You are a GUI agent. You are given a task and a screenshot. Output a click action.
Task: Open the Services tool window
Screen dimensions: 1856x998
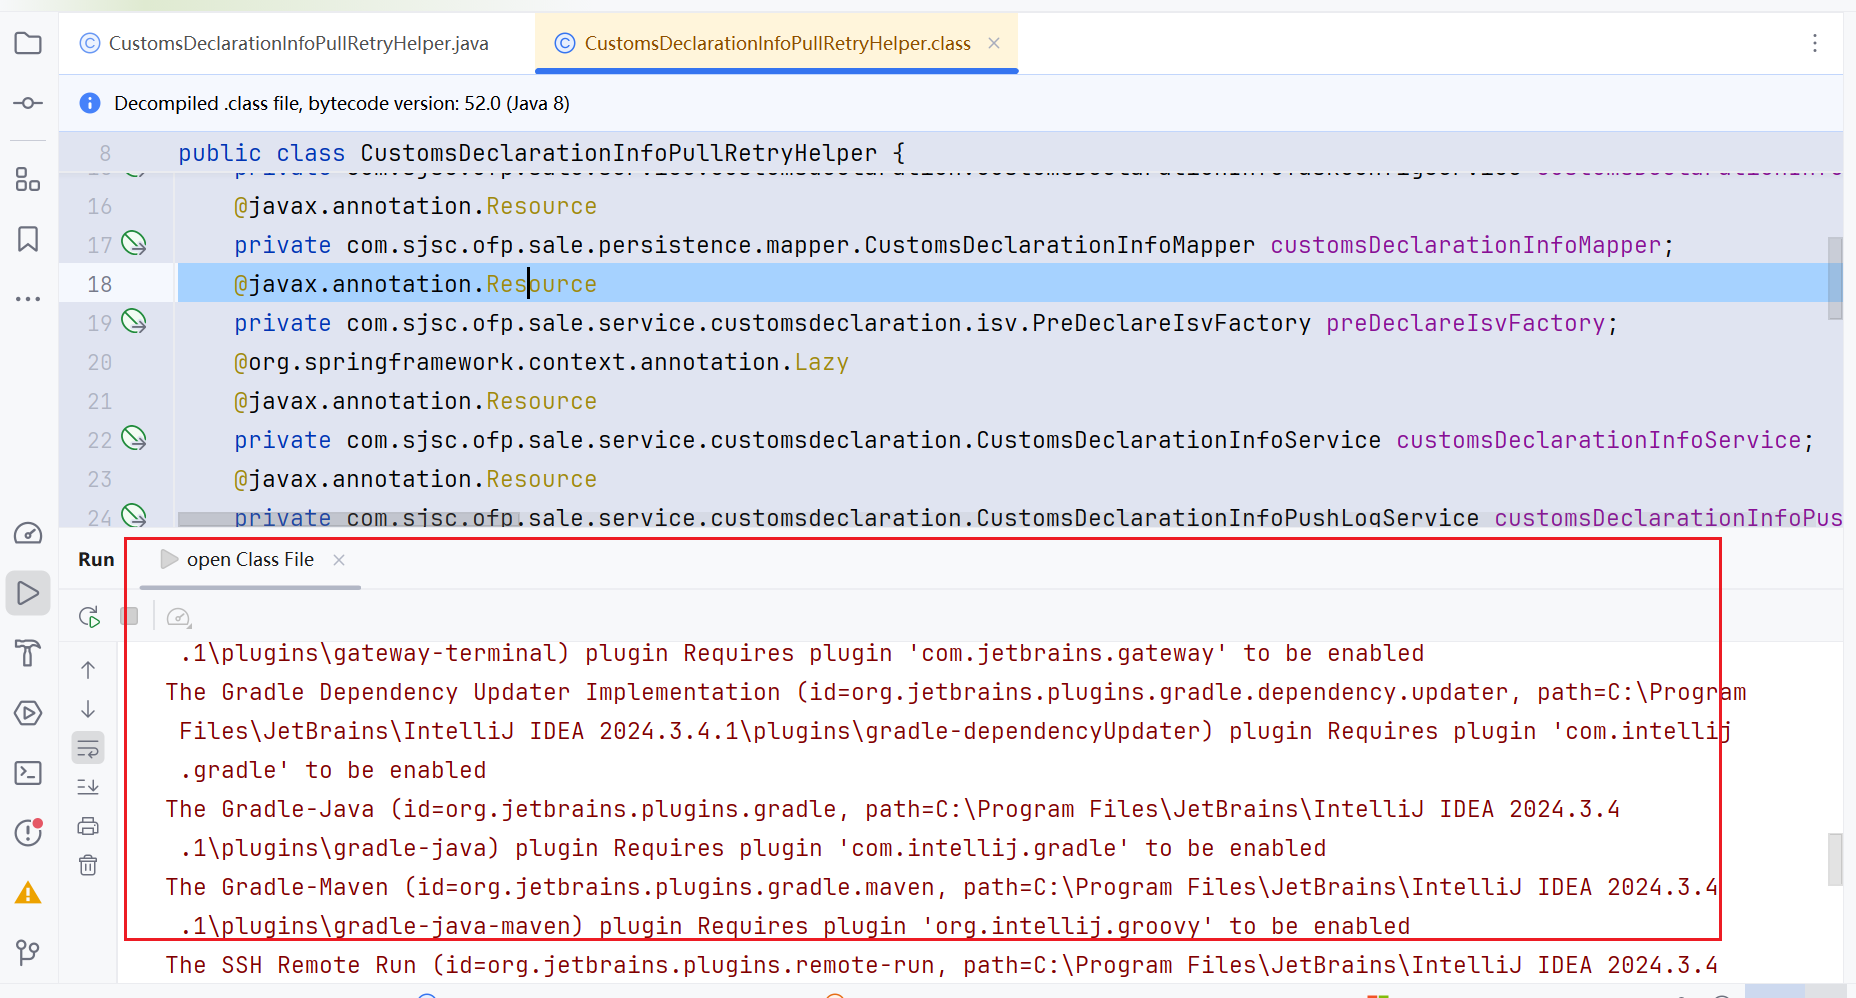pyautogui.click(x=28, y=713)
